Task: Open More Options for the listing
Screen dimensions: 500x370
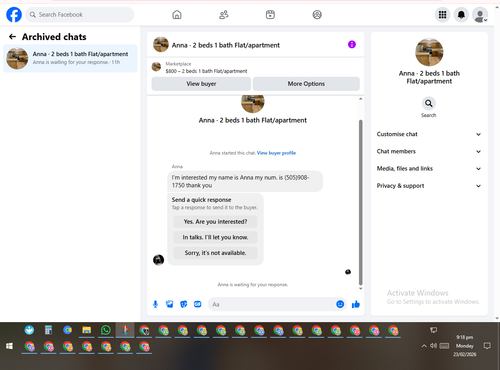Action: pos(306,84)
